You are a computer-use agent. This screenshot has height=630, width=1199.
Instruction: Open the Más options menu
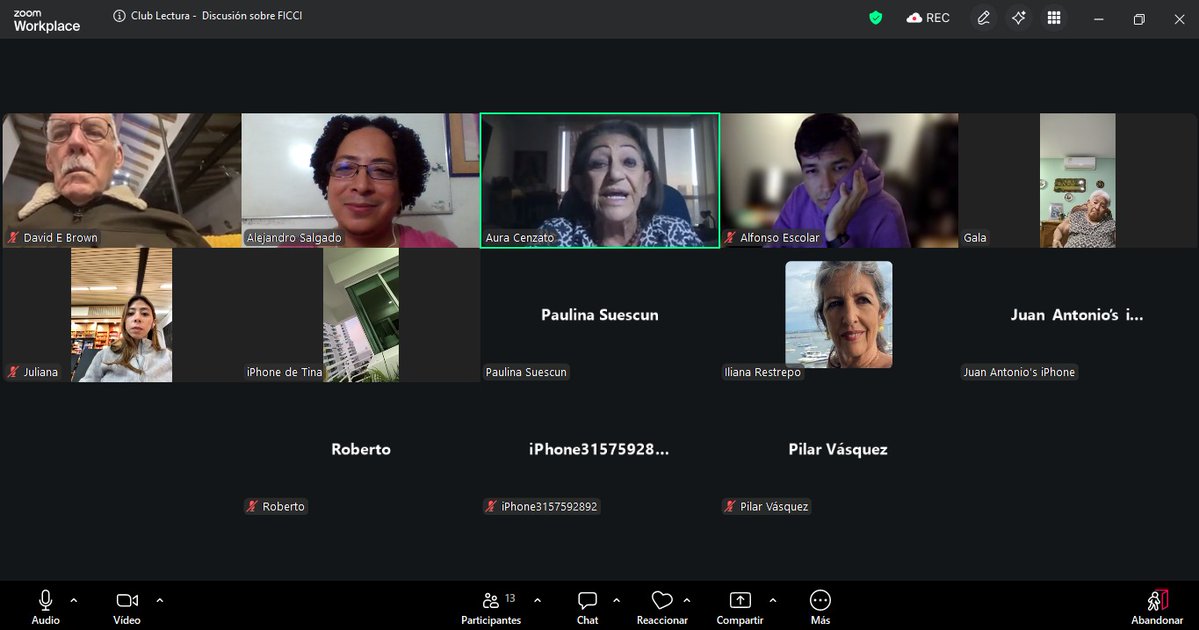(820, 607)
